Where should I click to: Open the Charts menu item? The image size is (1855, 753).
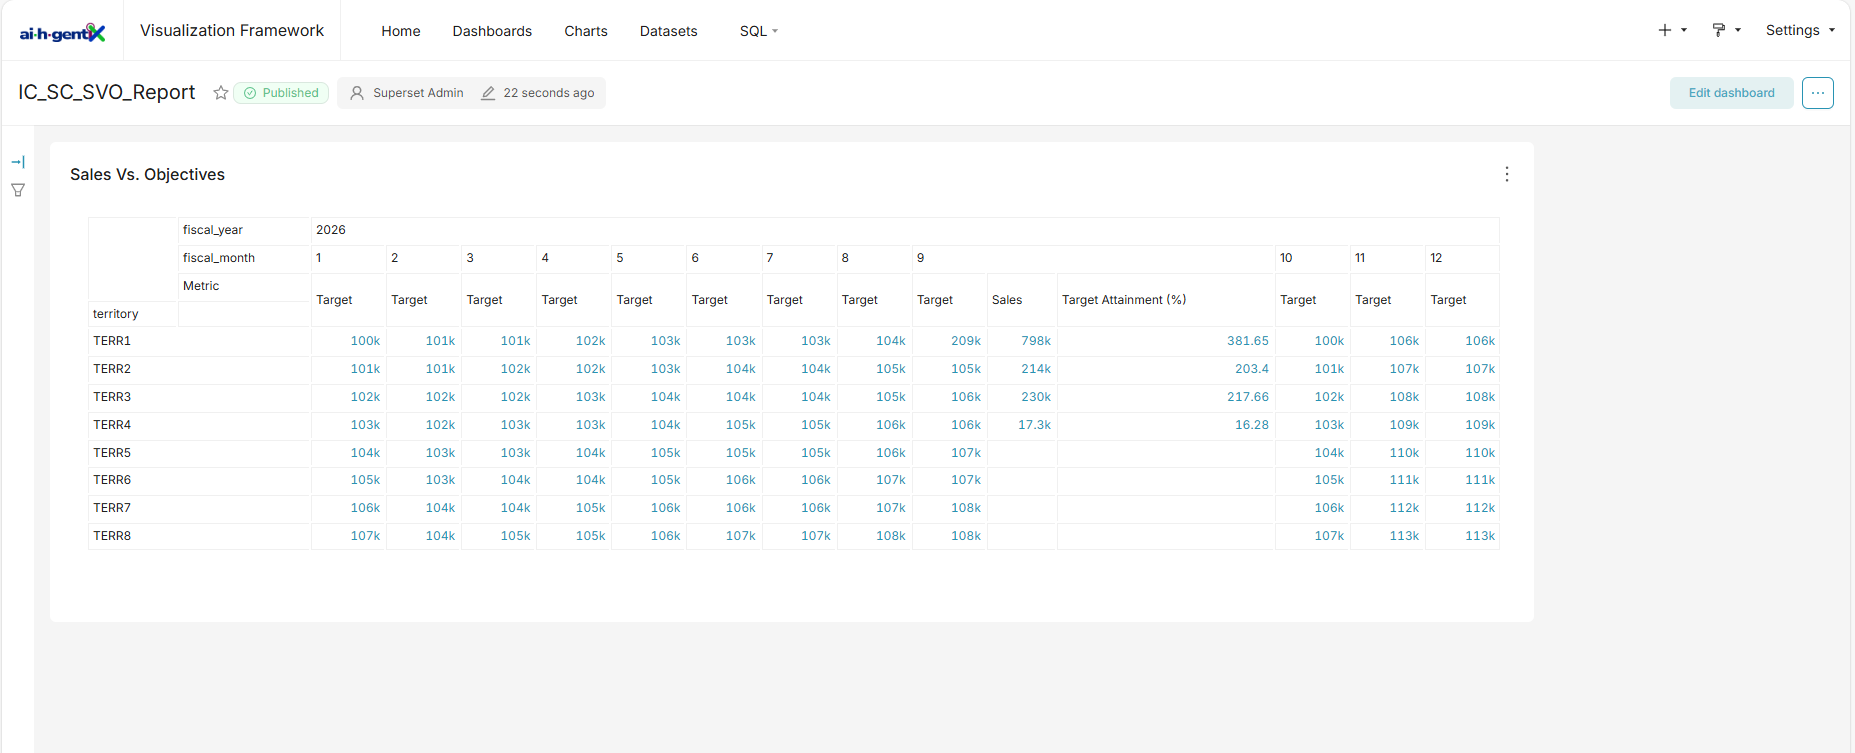tap(586, 31)
